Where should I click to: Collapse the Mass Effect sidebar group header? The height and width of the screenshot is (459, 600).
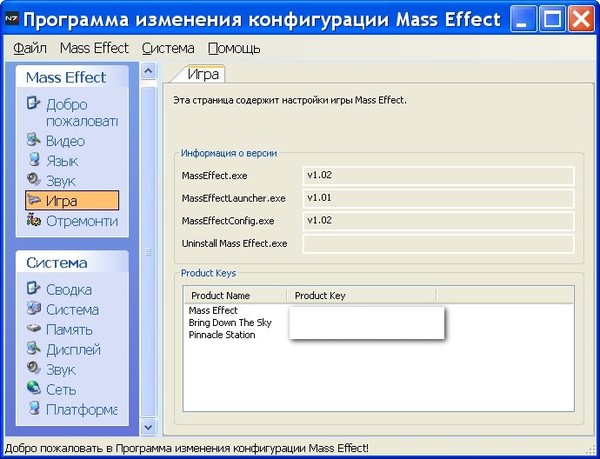pos(72,77)
